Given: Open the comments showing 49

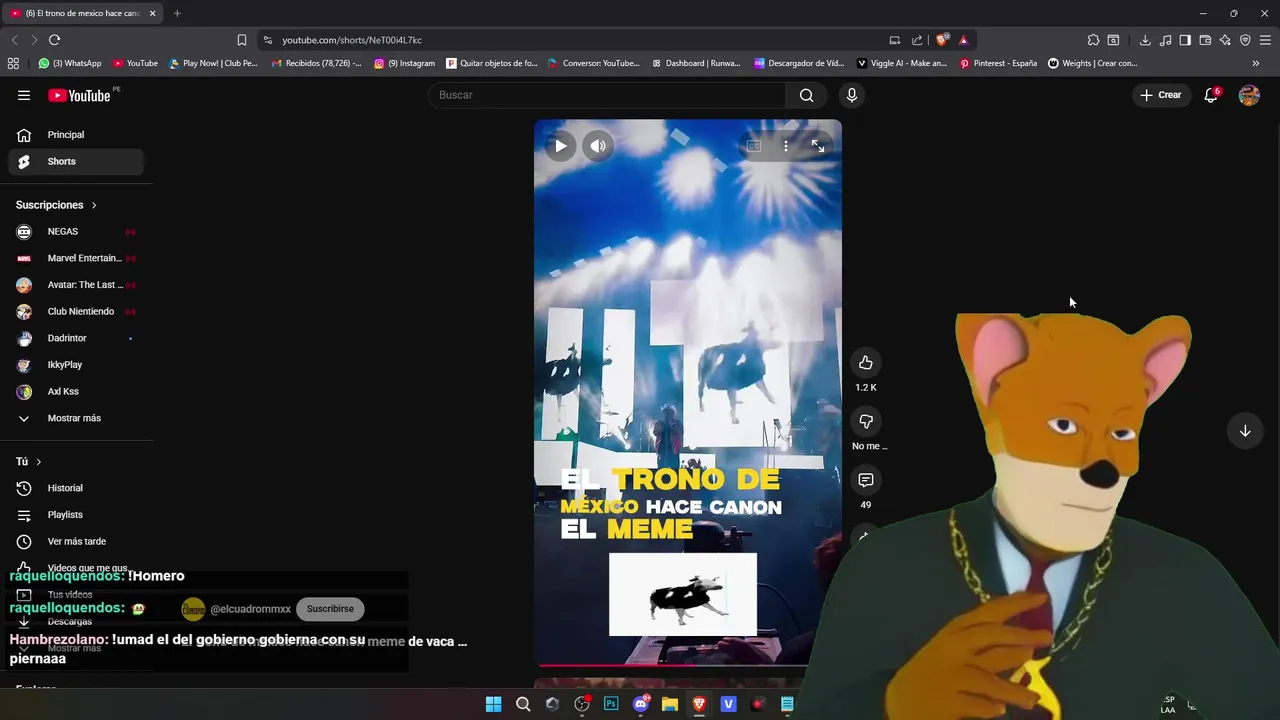Looking at the screenshot, I should point(866,480).
